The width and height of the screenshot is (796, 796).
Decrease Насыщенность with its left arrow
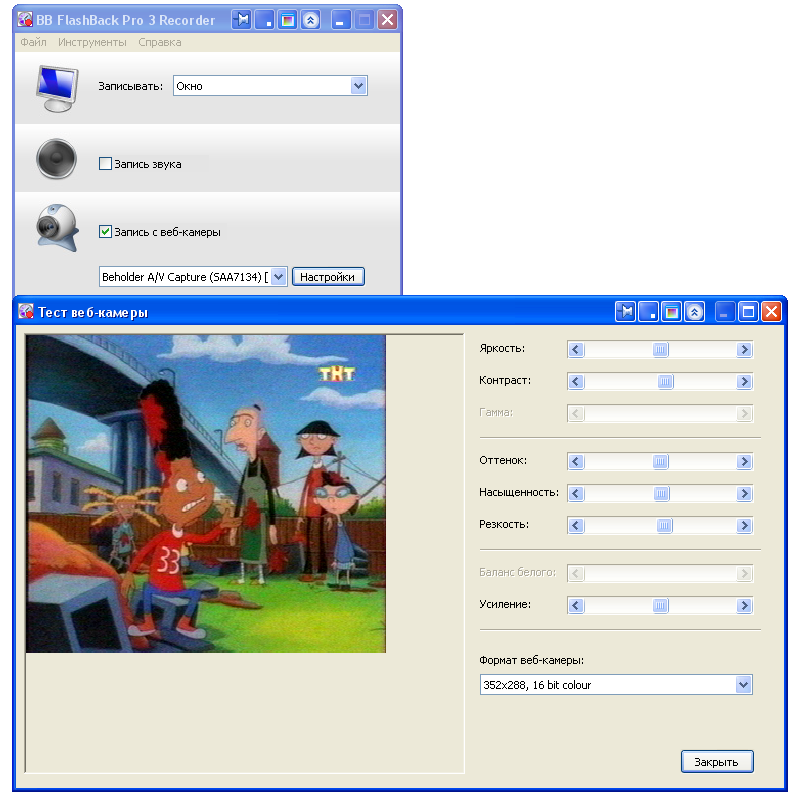tap(576, 493)
